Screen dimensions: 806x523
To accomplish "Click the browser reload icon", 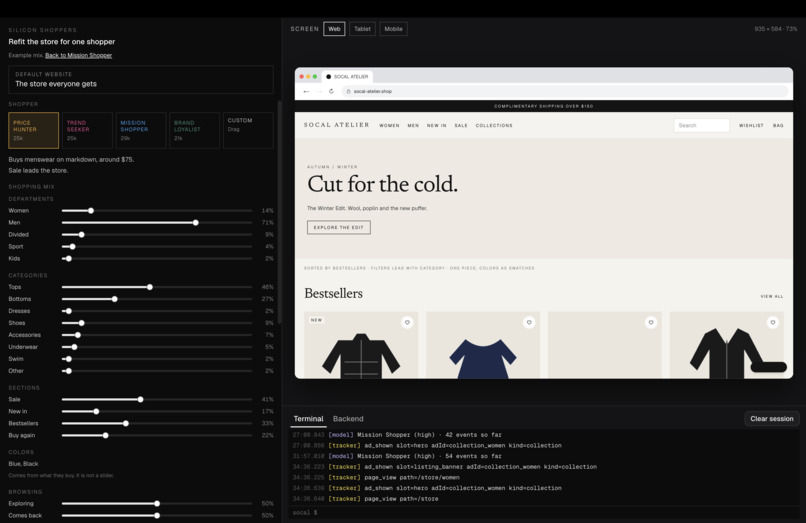I will pos(331,92).
